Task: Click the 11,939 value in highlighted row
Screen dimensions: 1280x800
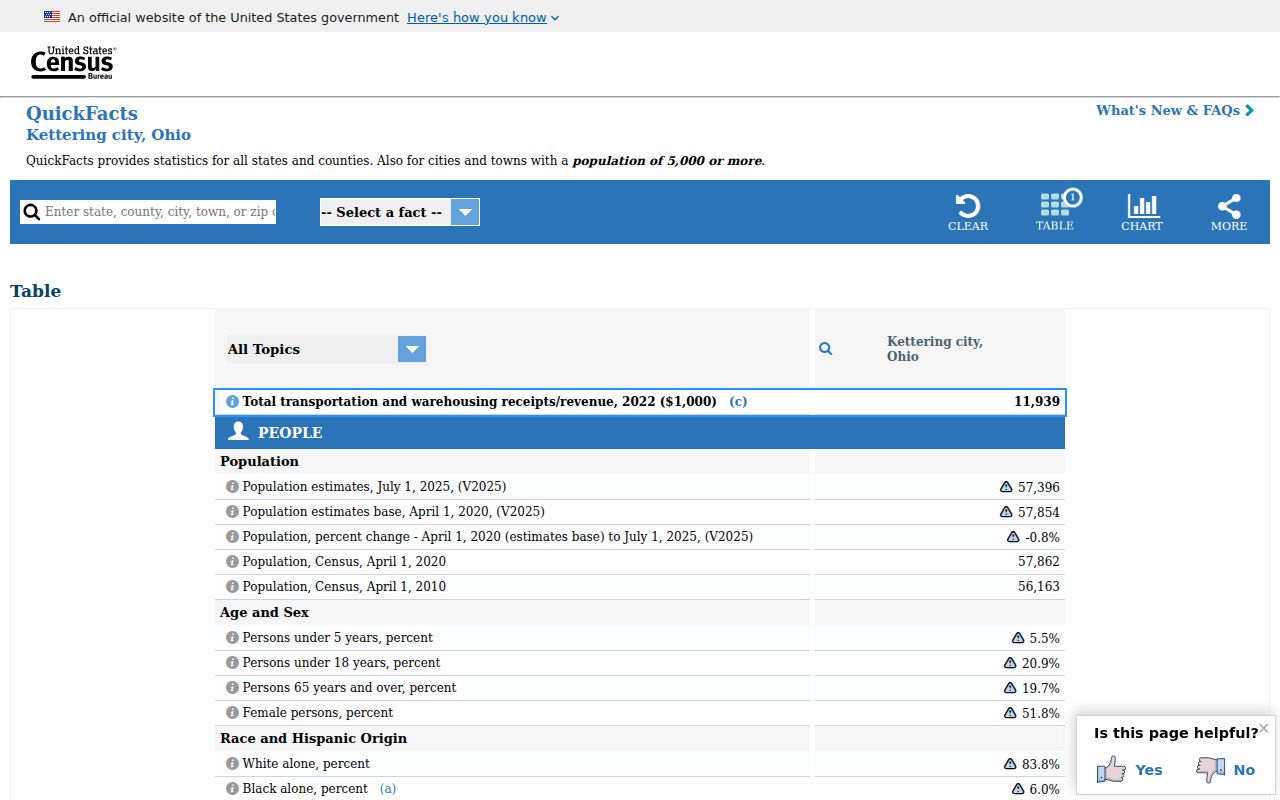Action: (x=1037, y=401)
